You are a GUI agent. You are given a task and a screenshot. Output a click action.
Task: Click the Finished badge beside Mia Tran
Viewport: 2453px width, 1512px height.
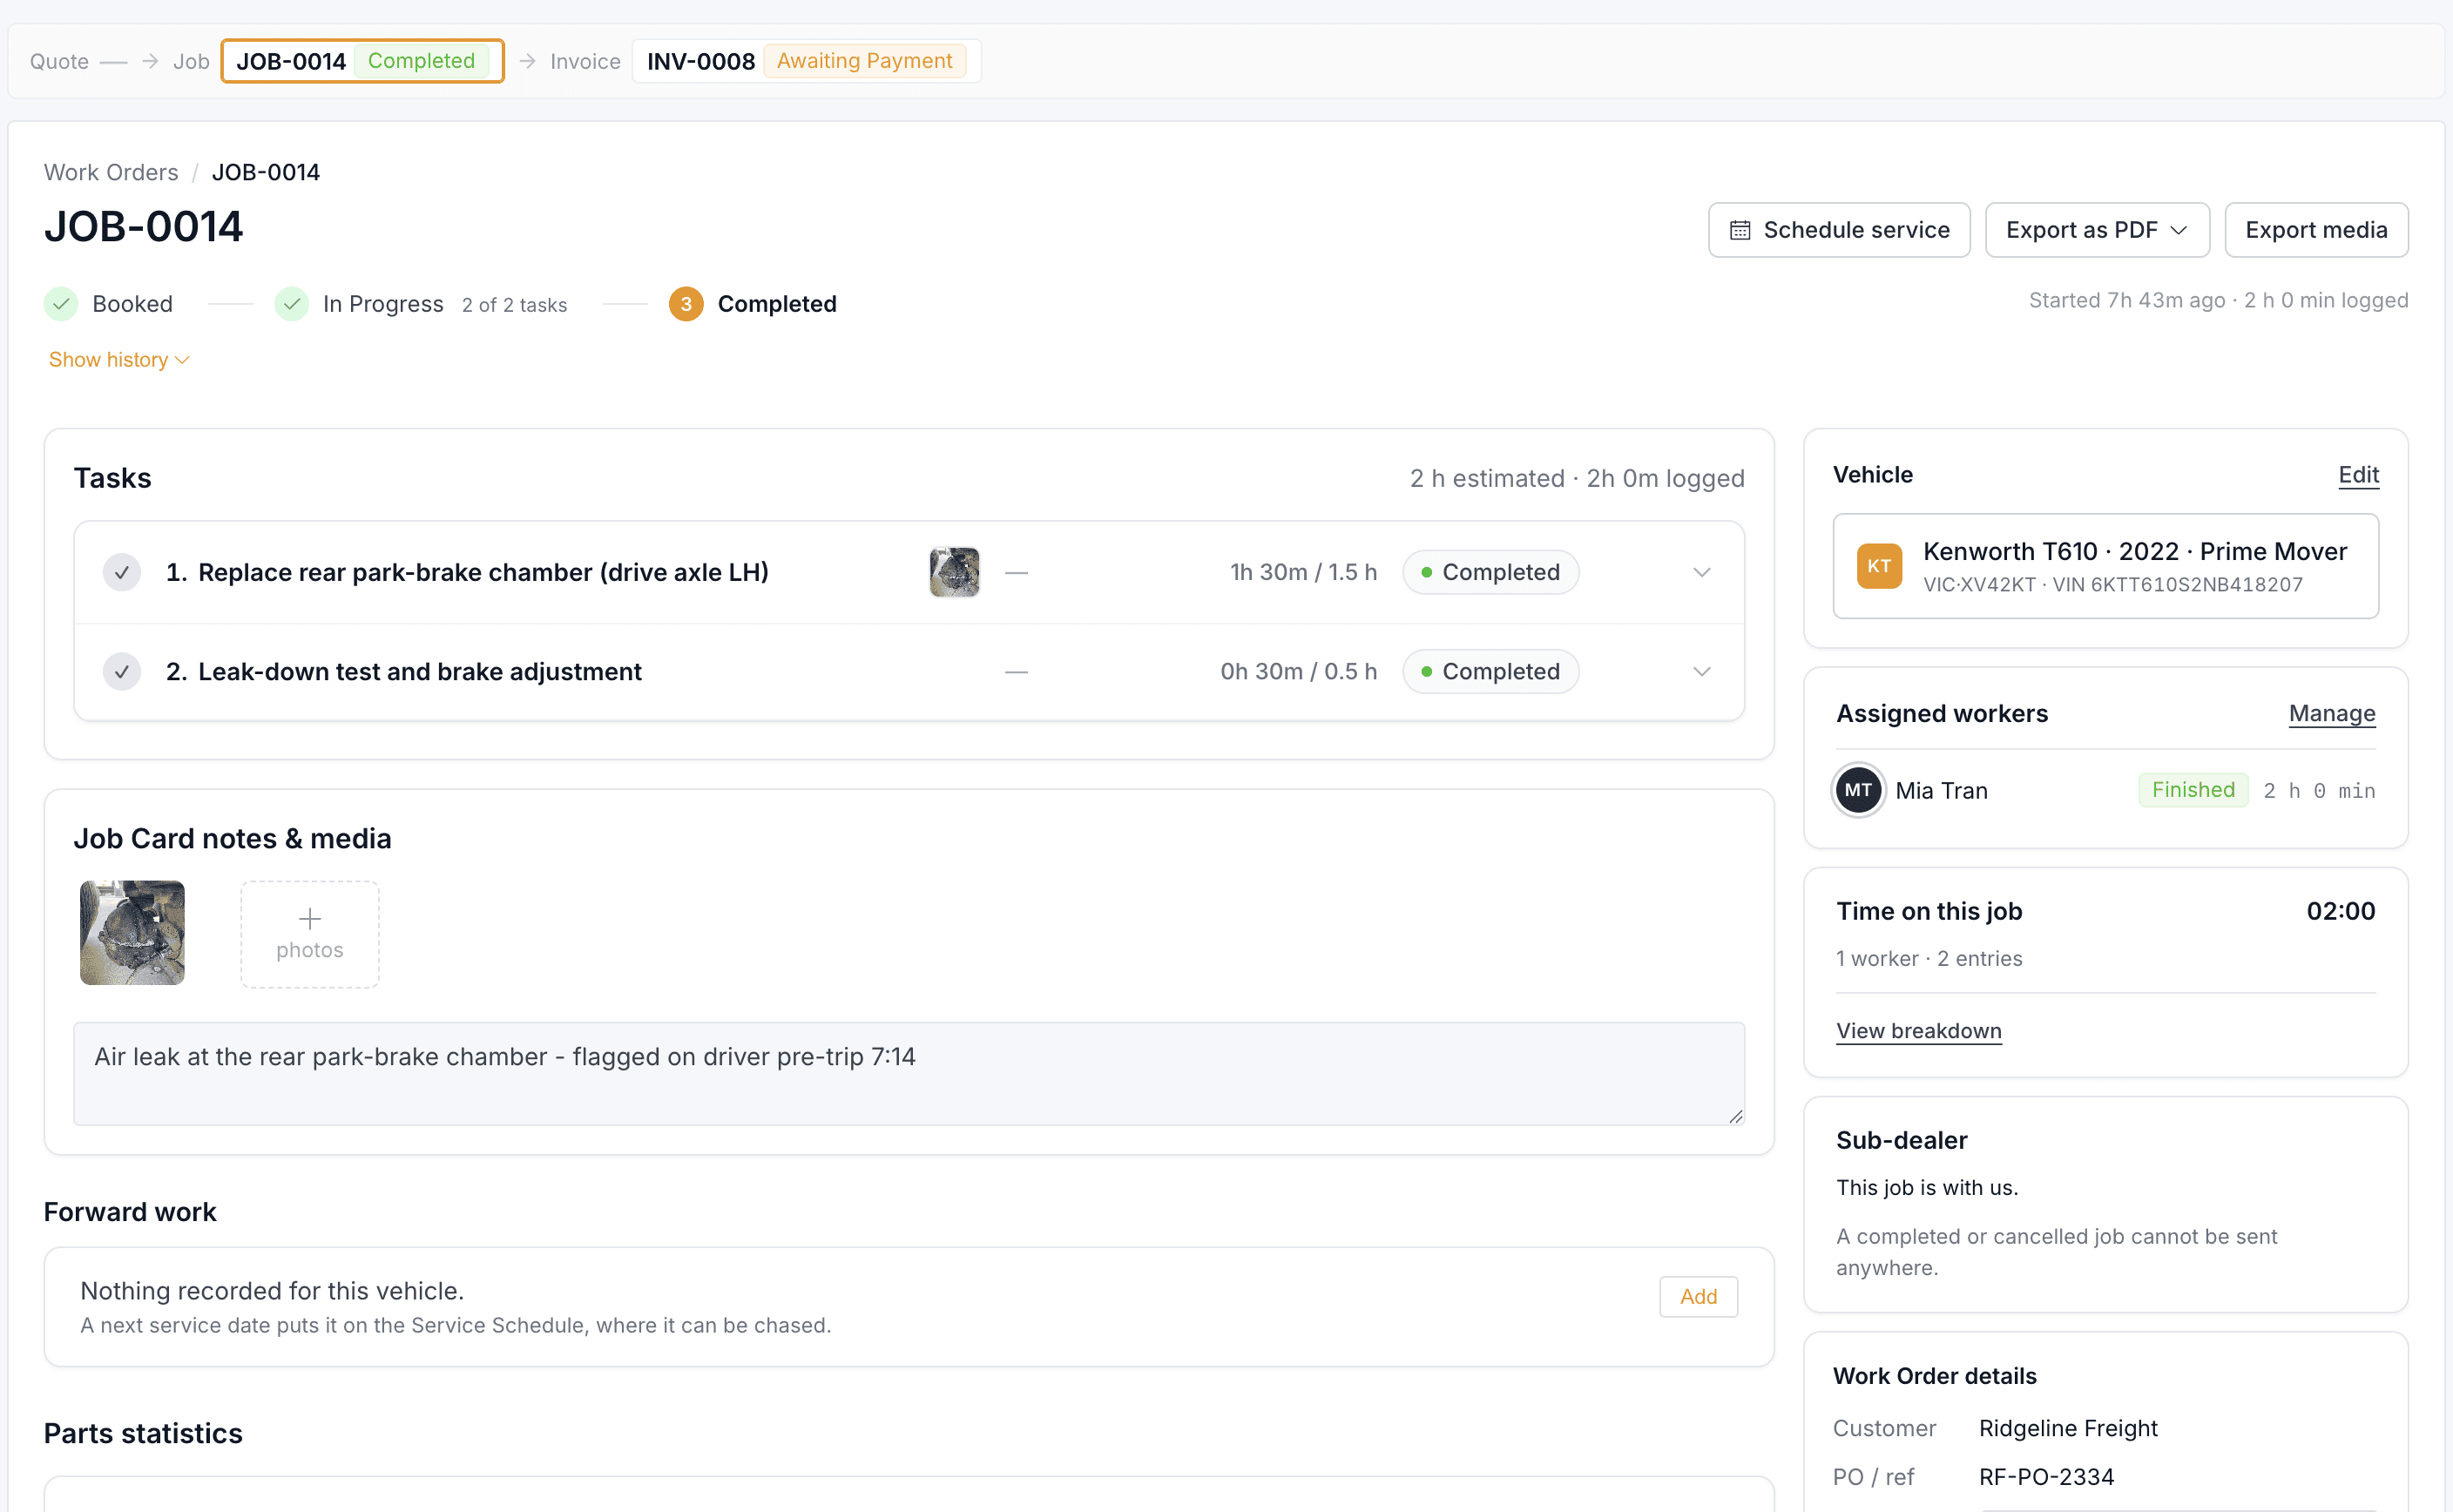pos(2193,790)
